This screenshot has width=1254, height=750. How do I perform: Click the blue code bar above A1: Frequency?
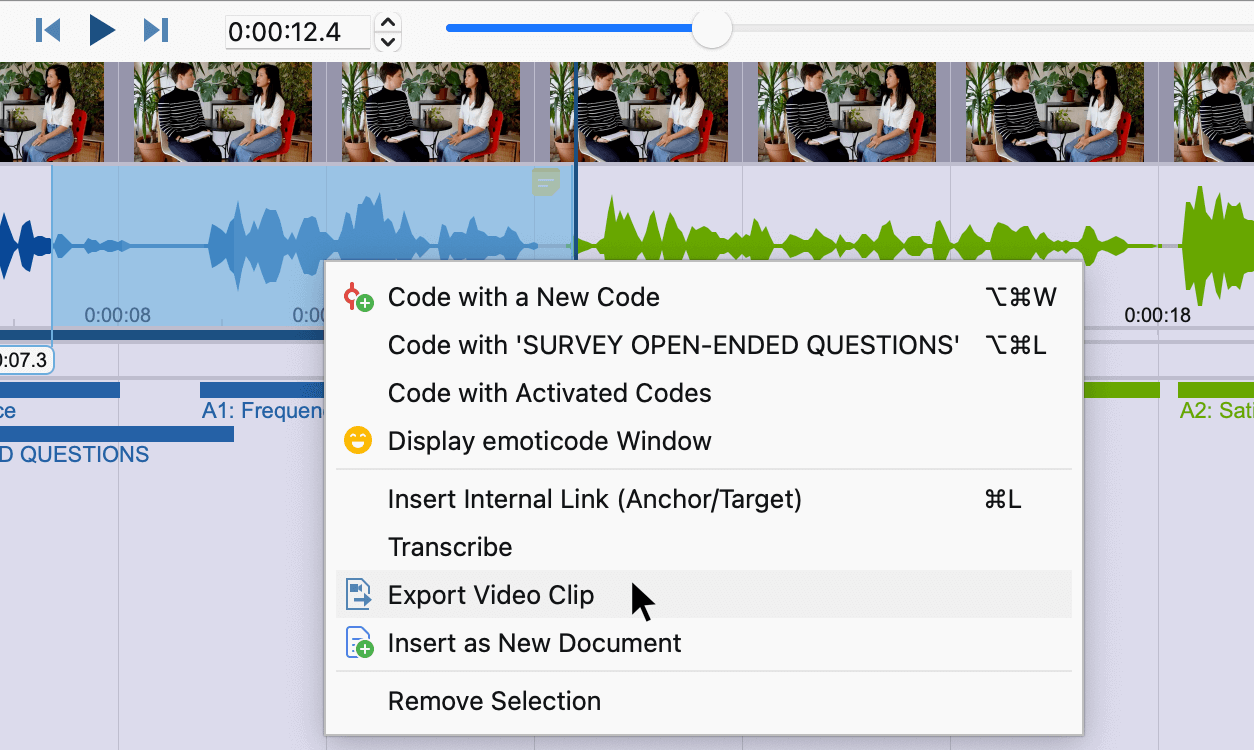coord(263,390)
